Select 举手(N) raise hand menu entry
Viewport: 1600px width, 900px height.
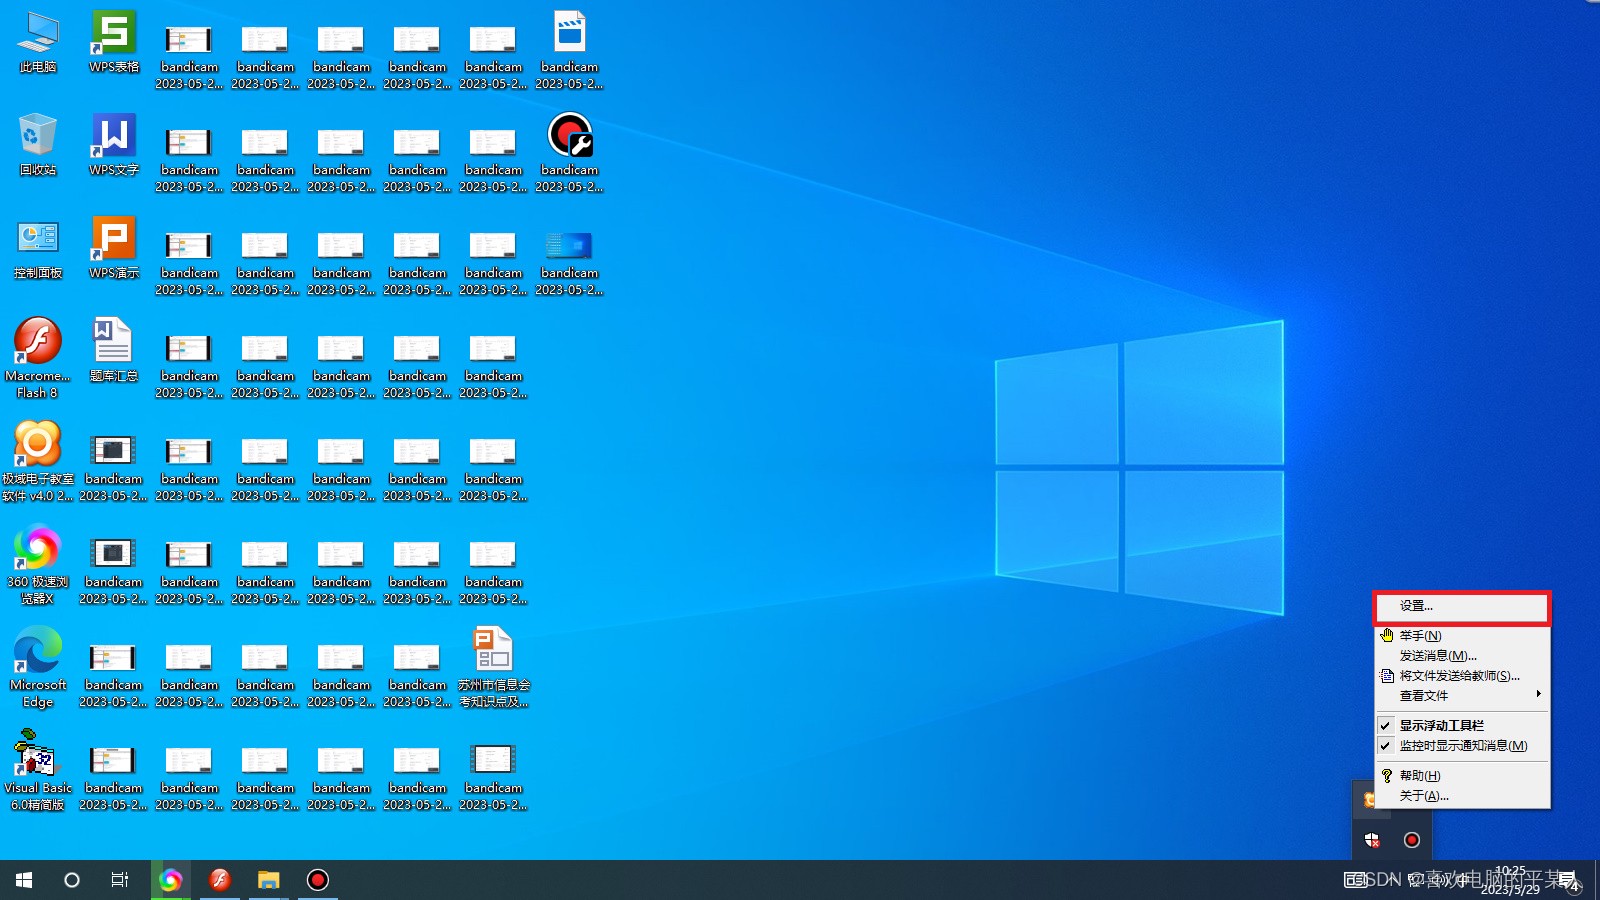click(x=1420, y=636)
